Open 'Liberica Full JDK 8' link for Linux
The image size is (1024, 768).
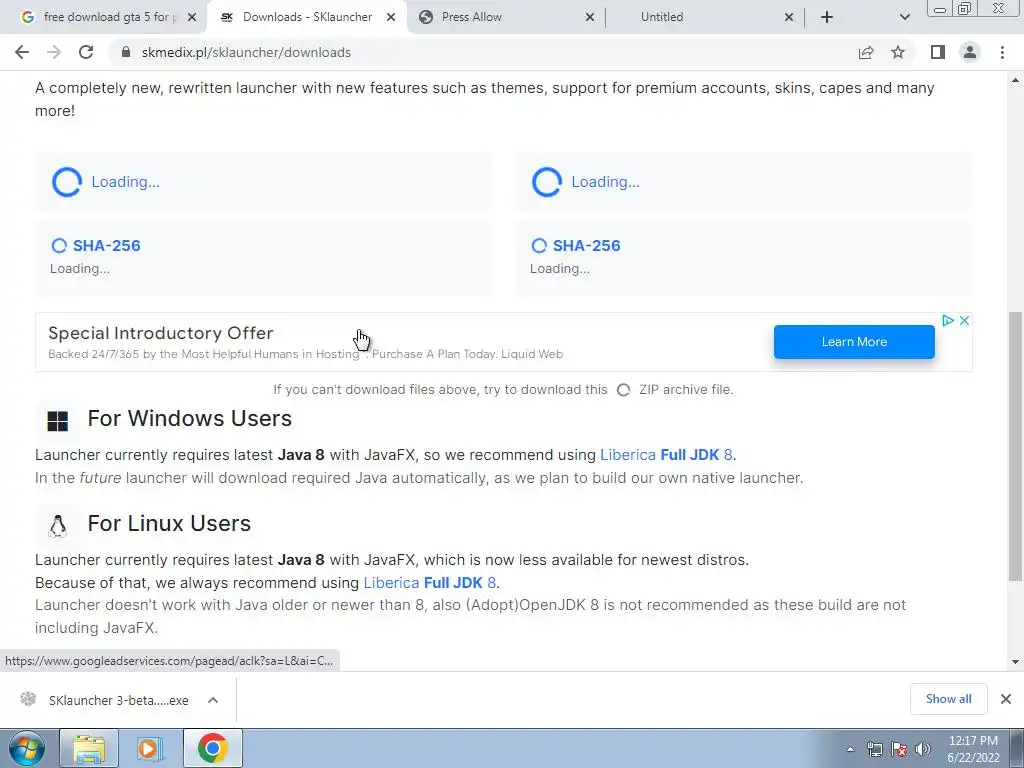click(430, 583)
